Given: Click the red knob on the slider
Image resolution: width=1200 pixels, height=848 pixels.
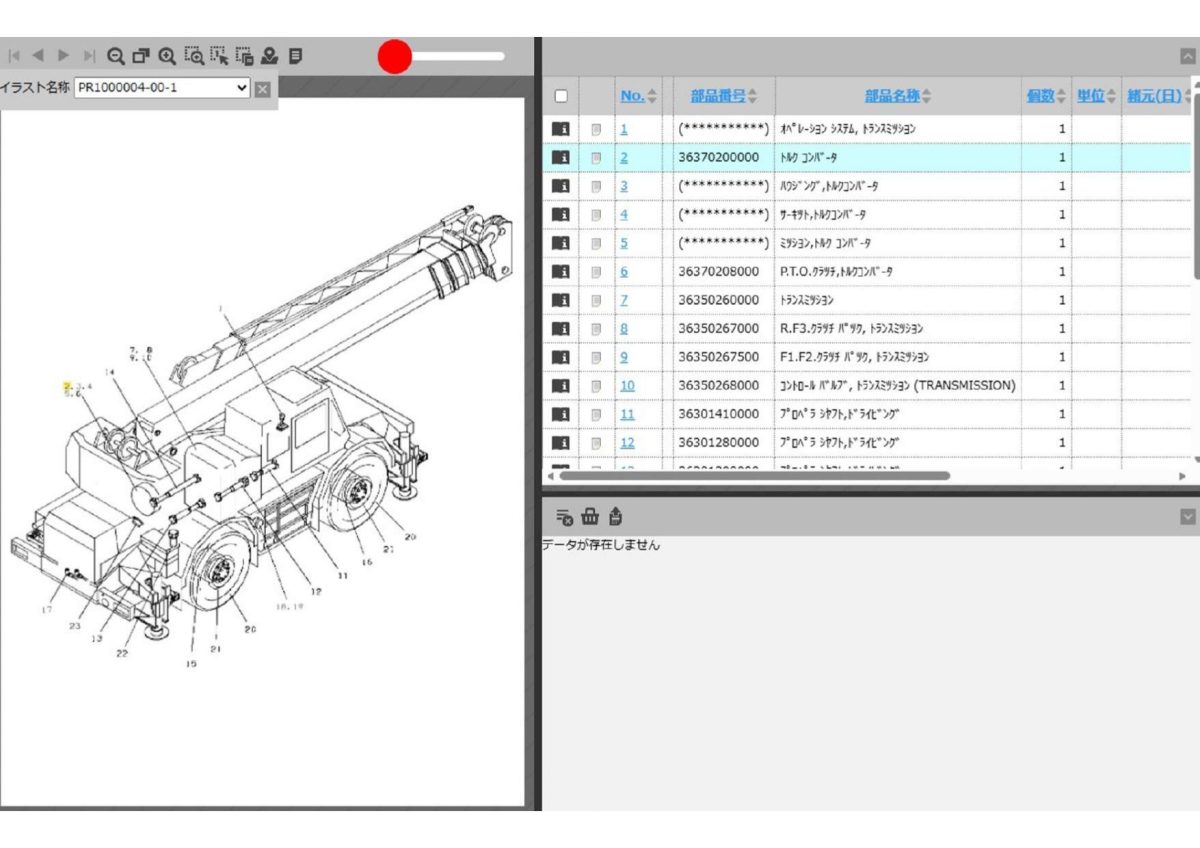Looking at the screenshot, I should 395,57.
